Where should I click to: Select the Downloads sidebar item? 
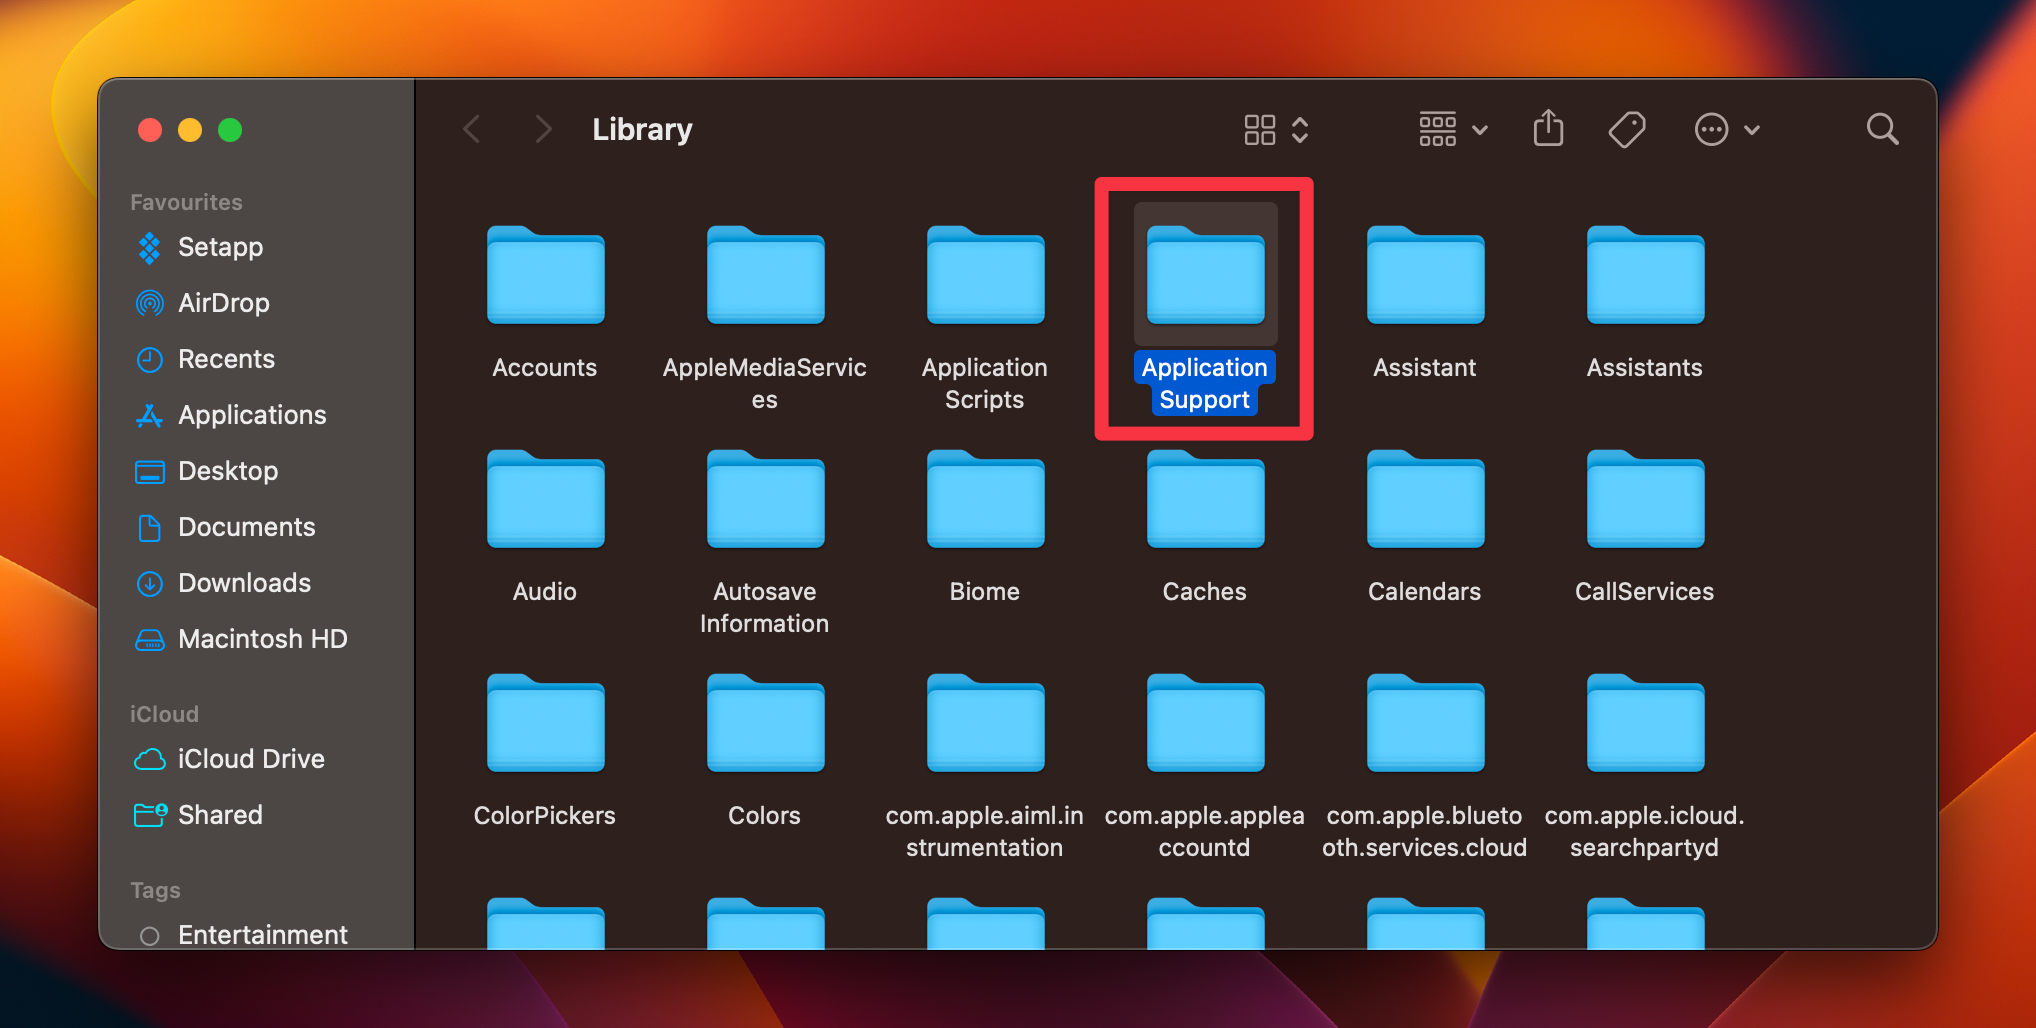pyautogui.click(x=244, y=583)
